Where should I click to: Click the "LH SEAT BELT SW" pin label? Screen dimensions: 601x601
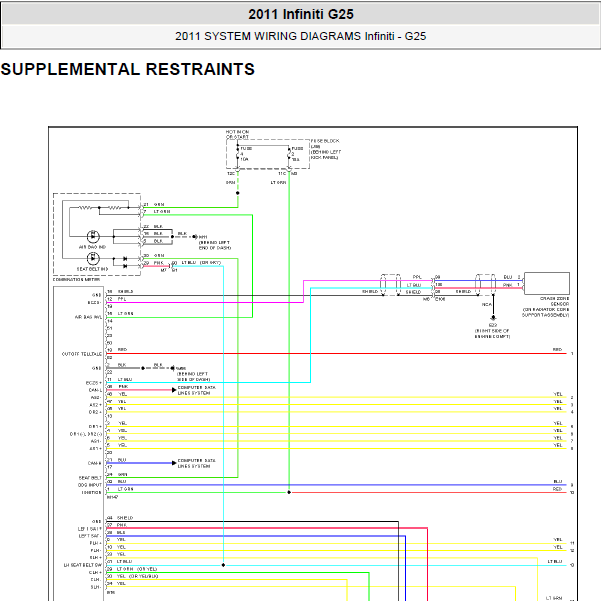(83, 565)
